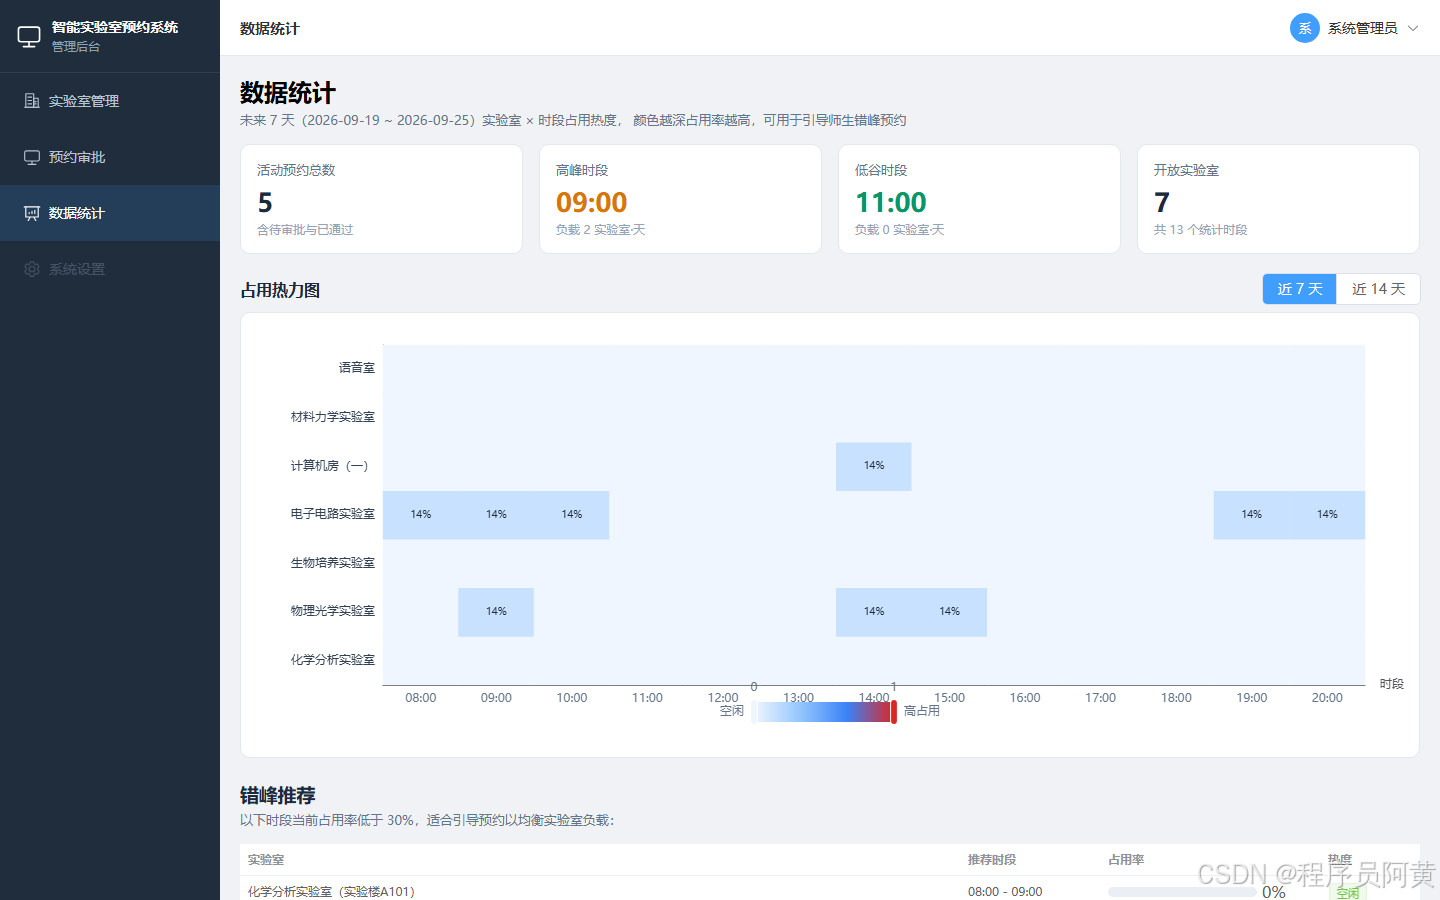The height and width of the screenshot is (900, 1440).
Task: Click the 占用率 column header
Action: tap(1126, 860)
